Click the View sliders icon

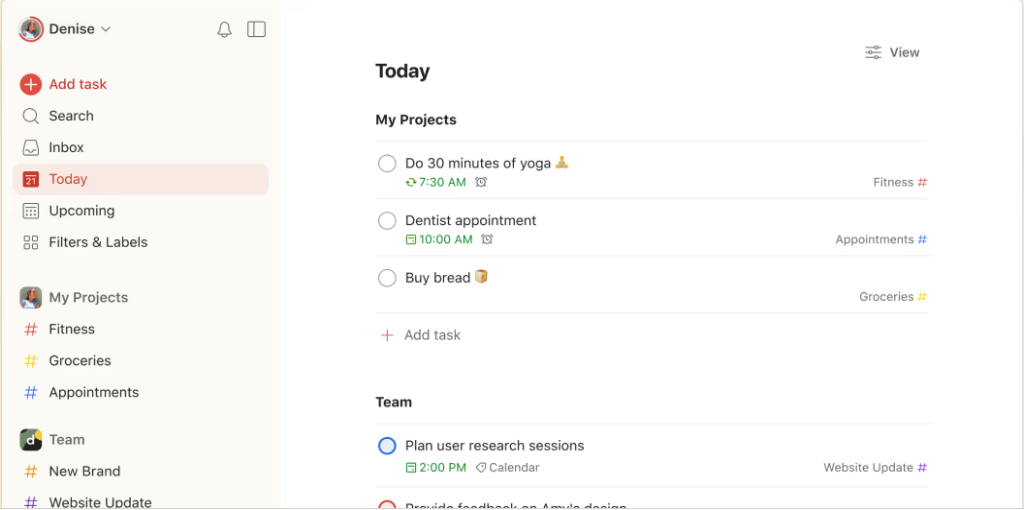873,52
